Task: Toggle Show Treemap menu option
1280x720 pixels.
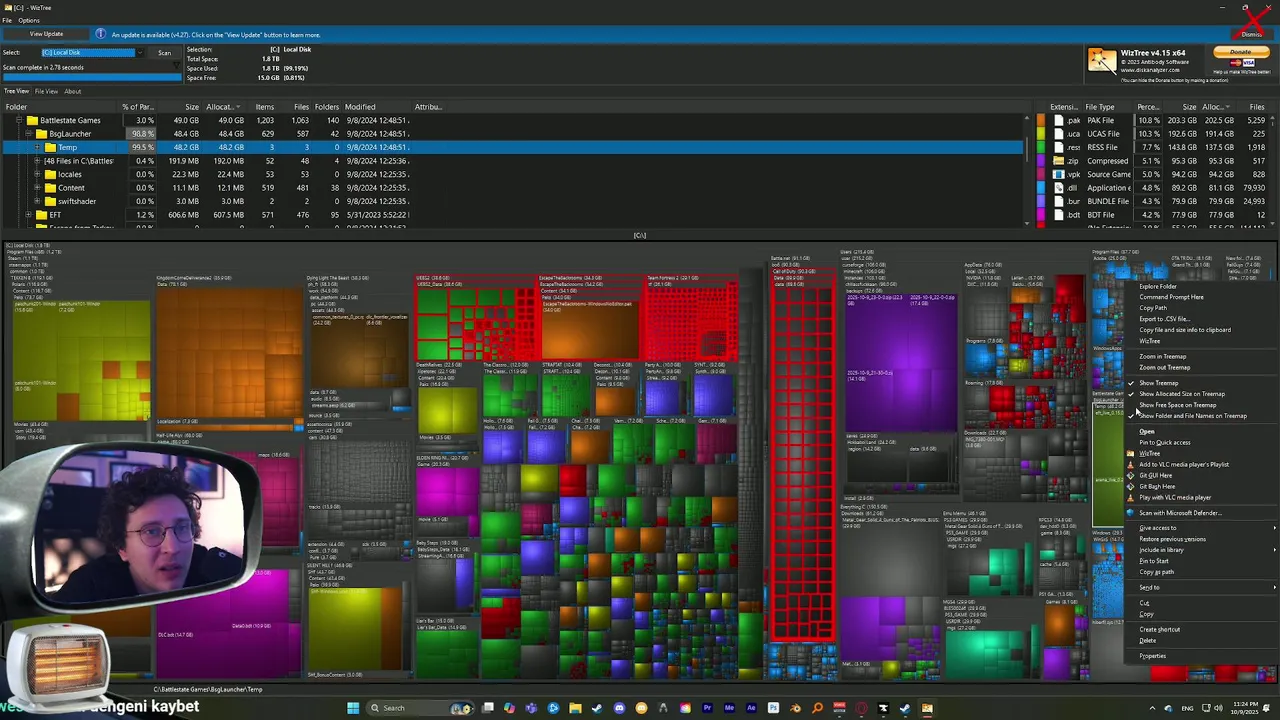Action: pos(1158,383)
